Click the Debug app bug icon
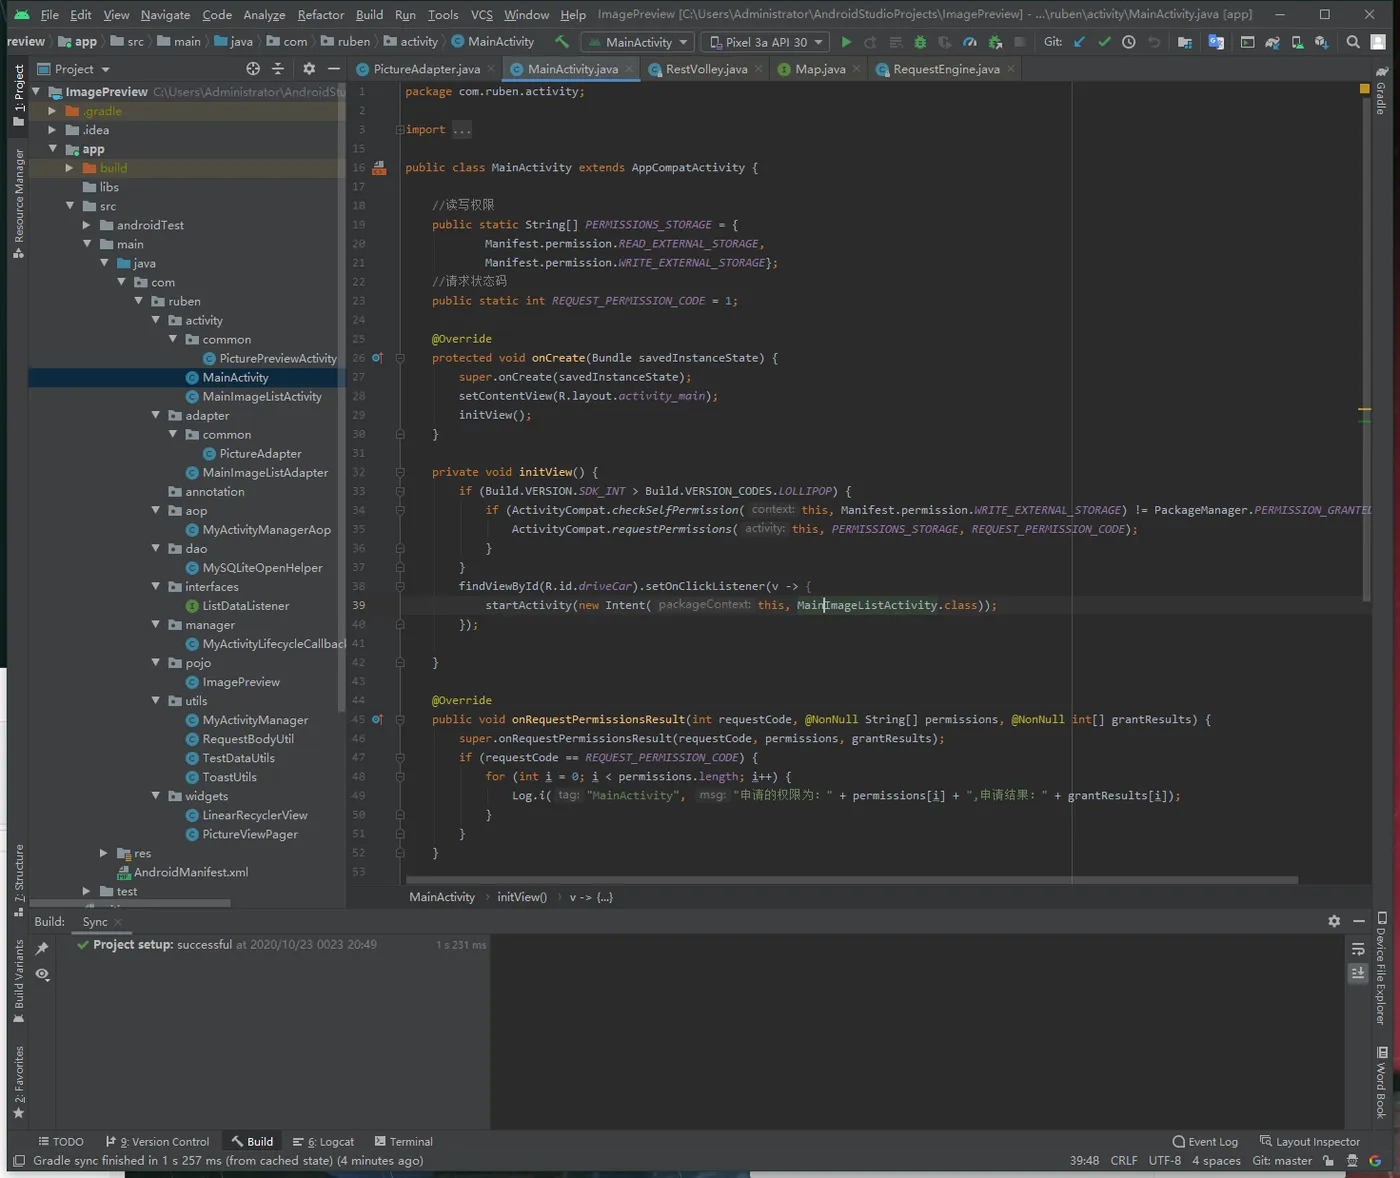Screen dimensions: 1400x1178 click(920, 42)
